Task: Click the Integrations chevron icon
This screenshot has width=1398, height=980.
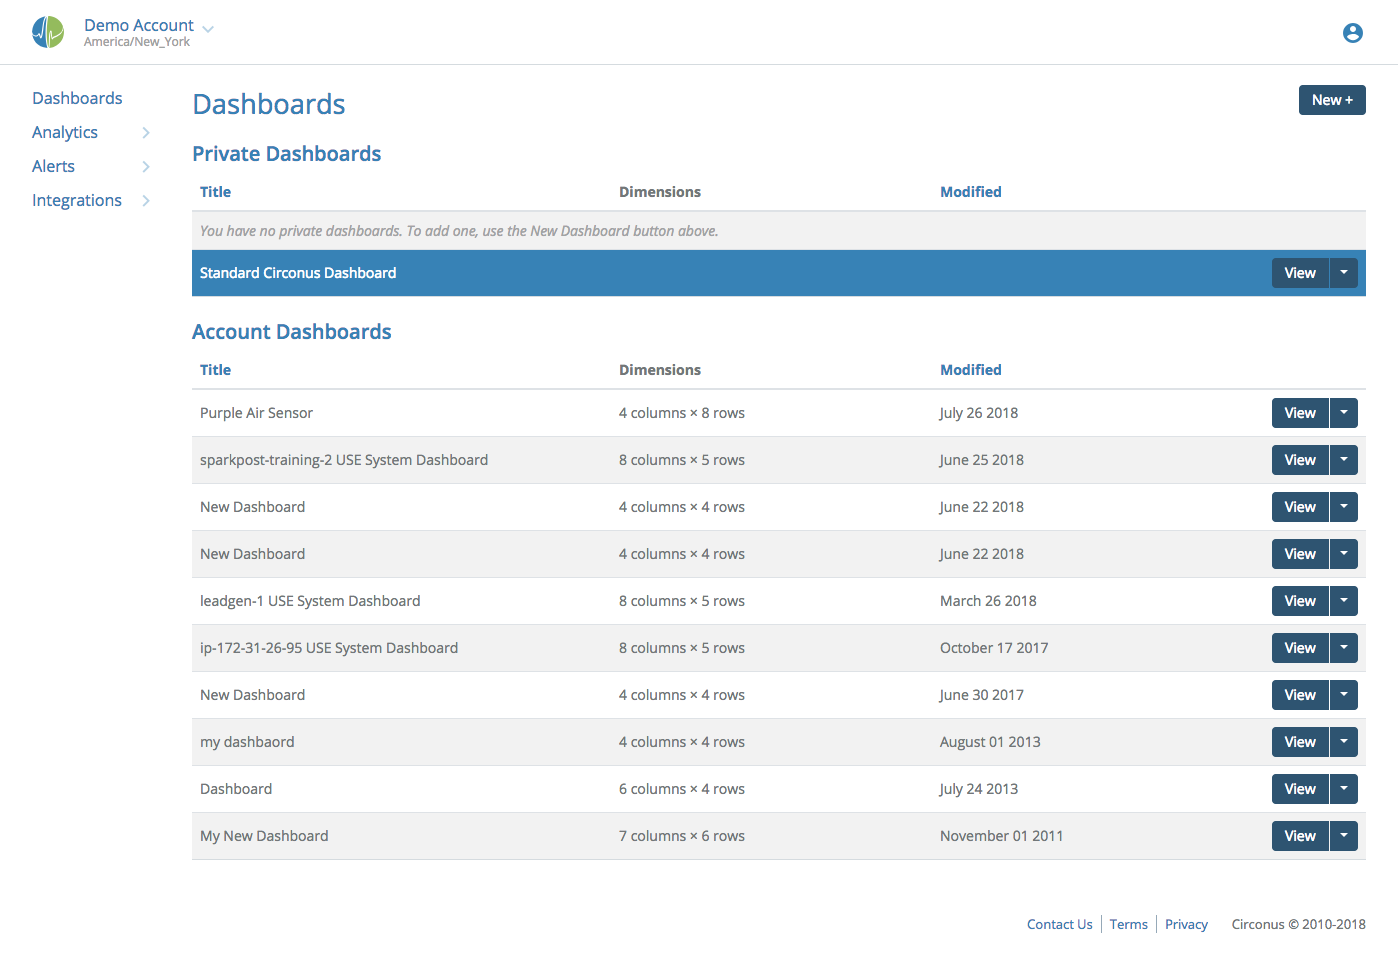Action: (x=146, y=200)
